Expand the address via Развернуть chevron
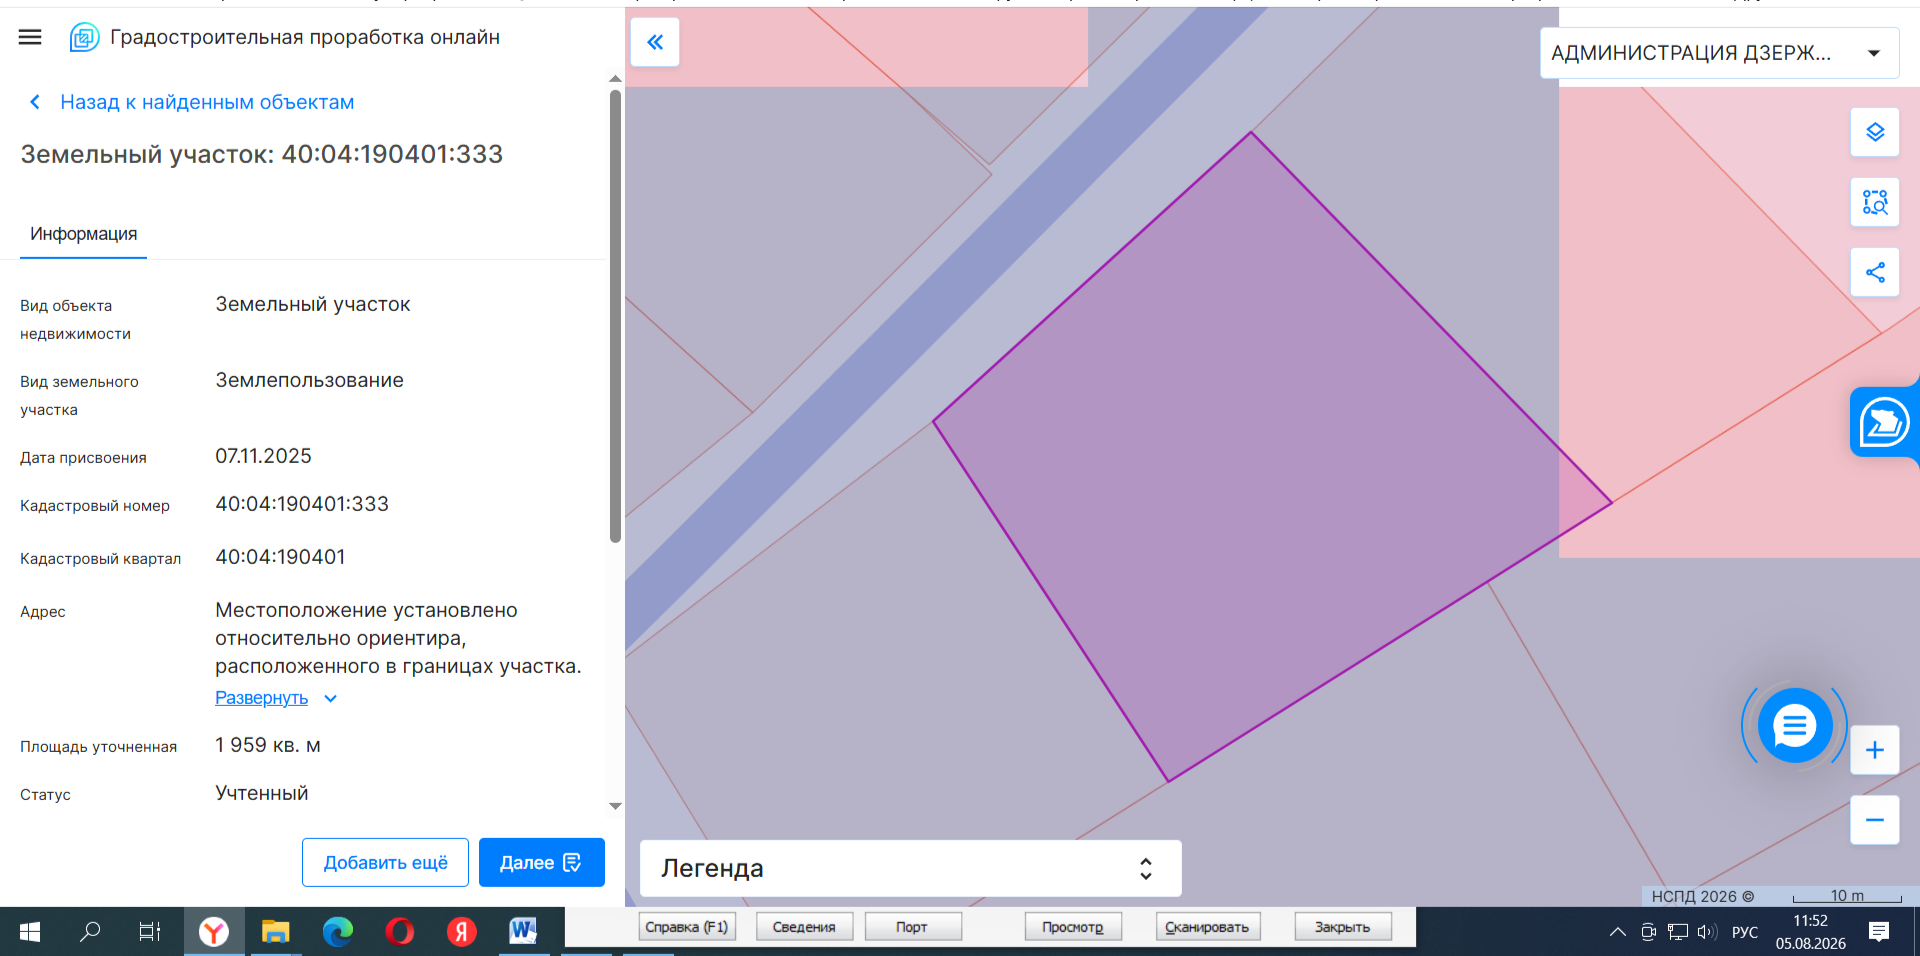1920x956 pixels. [x=331, y=698]
